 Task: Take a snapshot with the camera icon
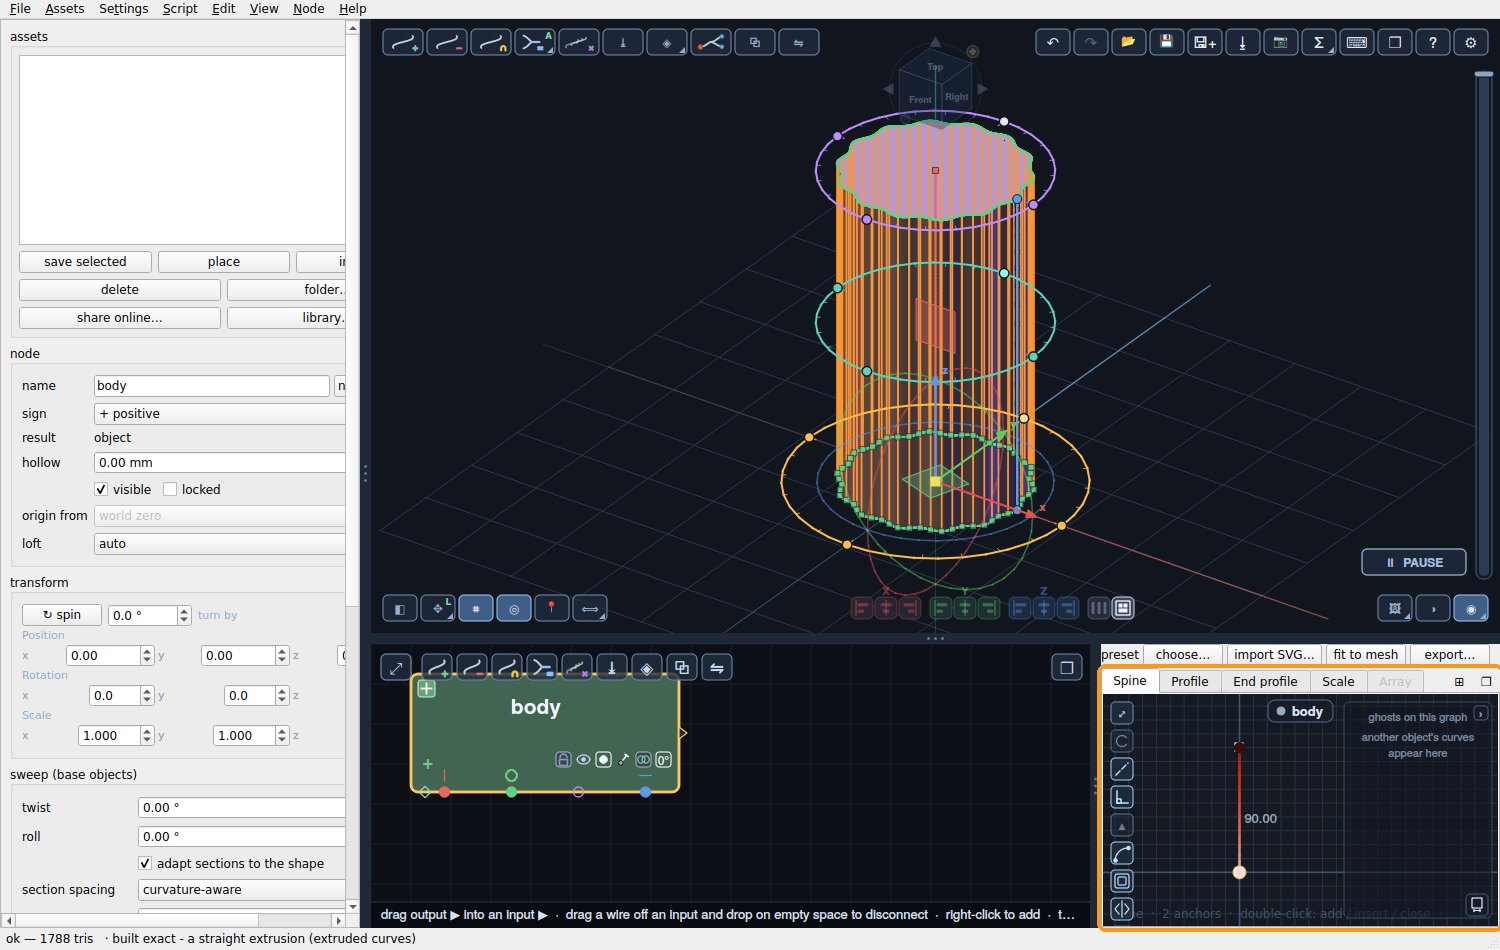tap(1280, 42)
